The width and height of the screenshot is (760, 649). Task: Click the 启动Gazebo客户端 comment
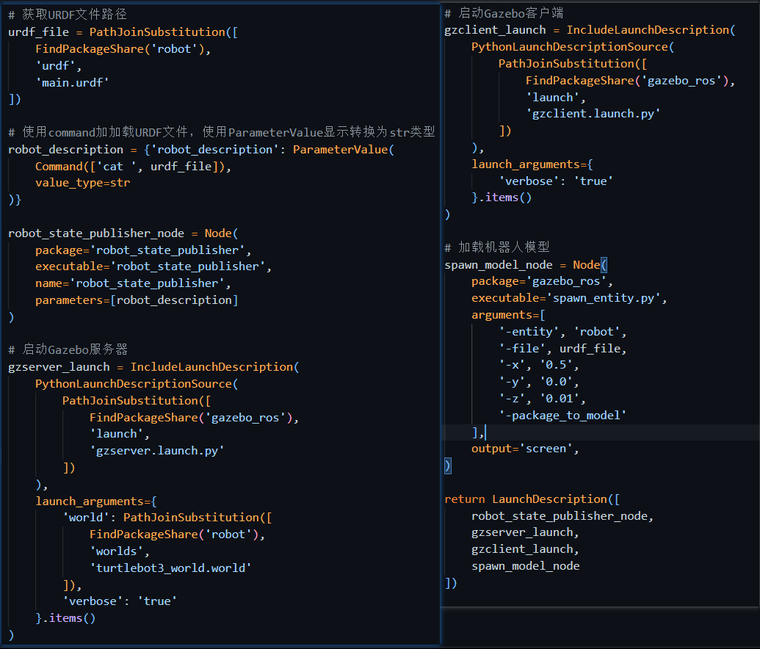click(x=504, y=13)
